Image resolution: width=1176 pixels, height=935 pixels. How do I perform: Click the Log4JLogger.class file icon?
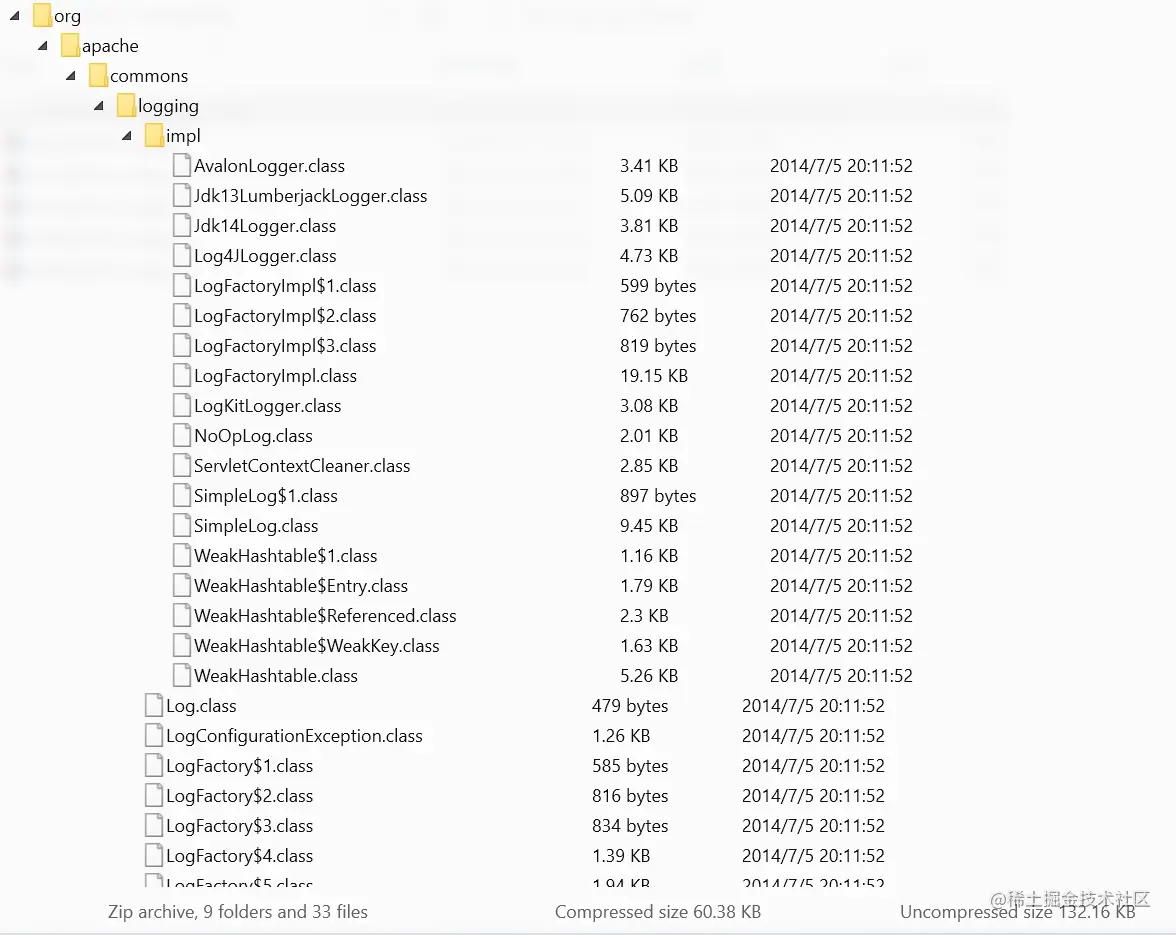tap(182, 256)
